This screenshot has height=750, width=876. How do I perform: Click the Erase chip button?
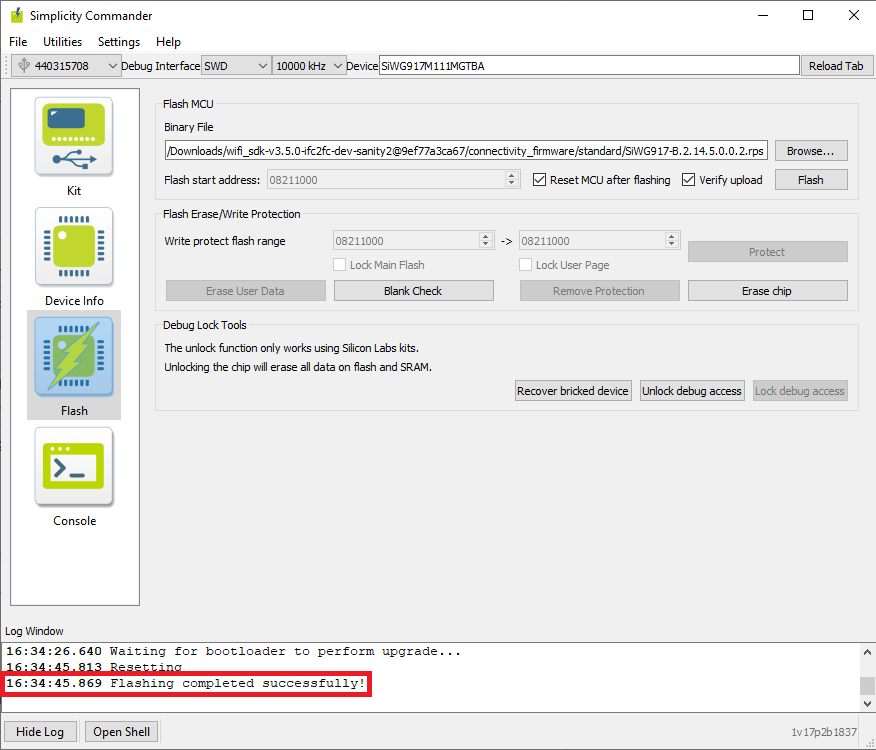pos(767,291)
